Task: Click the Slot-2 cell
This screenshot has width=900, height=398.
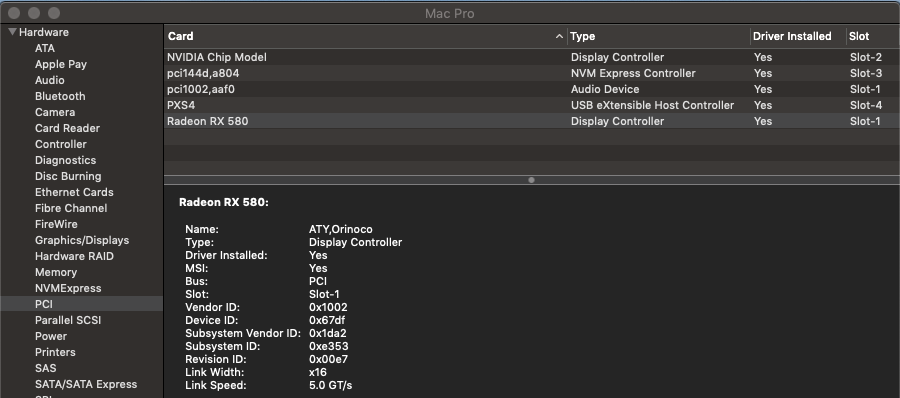Action: coord(866,57)
